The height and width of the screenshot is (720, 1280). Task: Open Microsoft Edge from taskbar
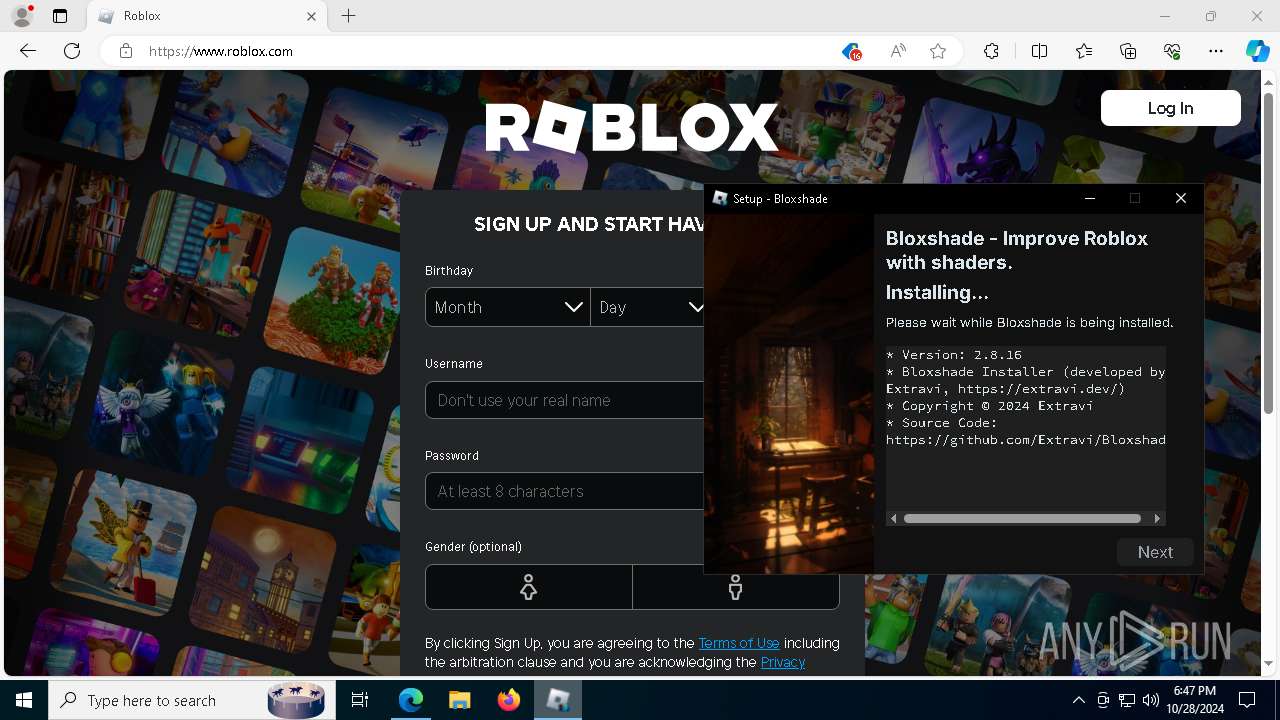(411, 700)
